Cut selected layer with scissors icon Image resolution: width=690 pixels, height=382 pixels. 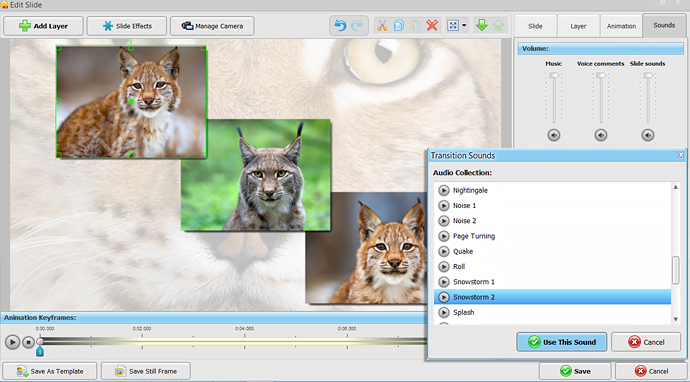point(382,26)
